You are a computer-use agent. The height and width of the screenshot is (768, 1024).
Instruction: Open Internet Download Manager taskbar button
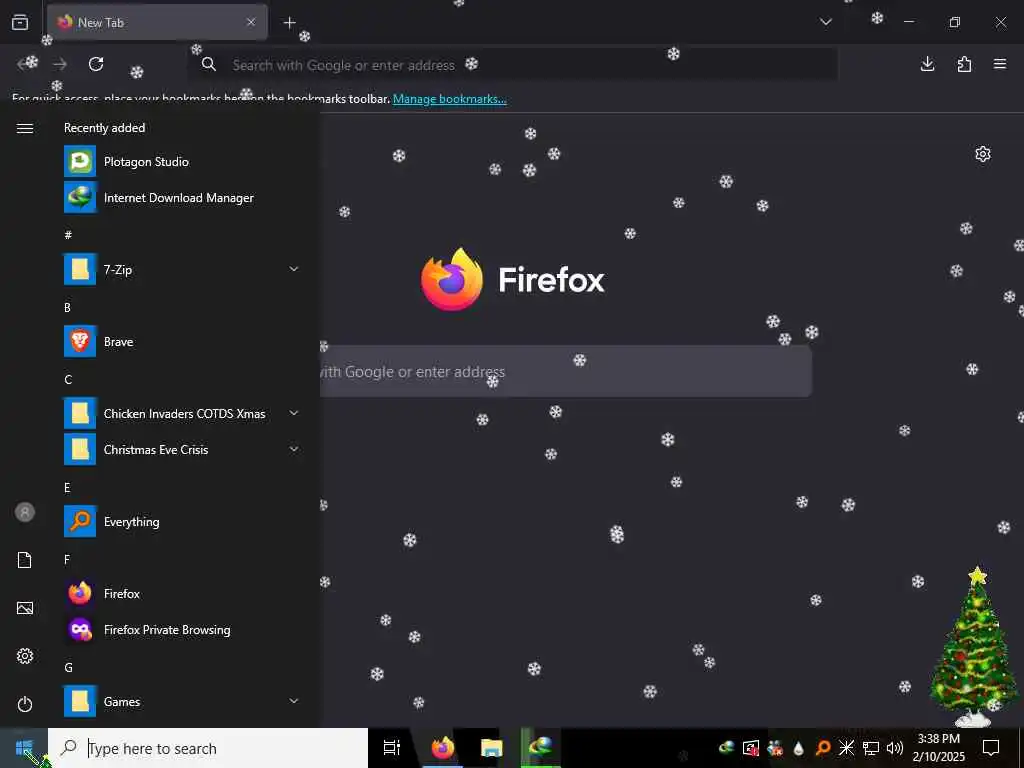point(541,748)
